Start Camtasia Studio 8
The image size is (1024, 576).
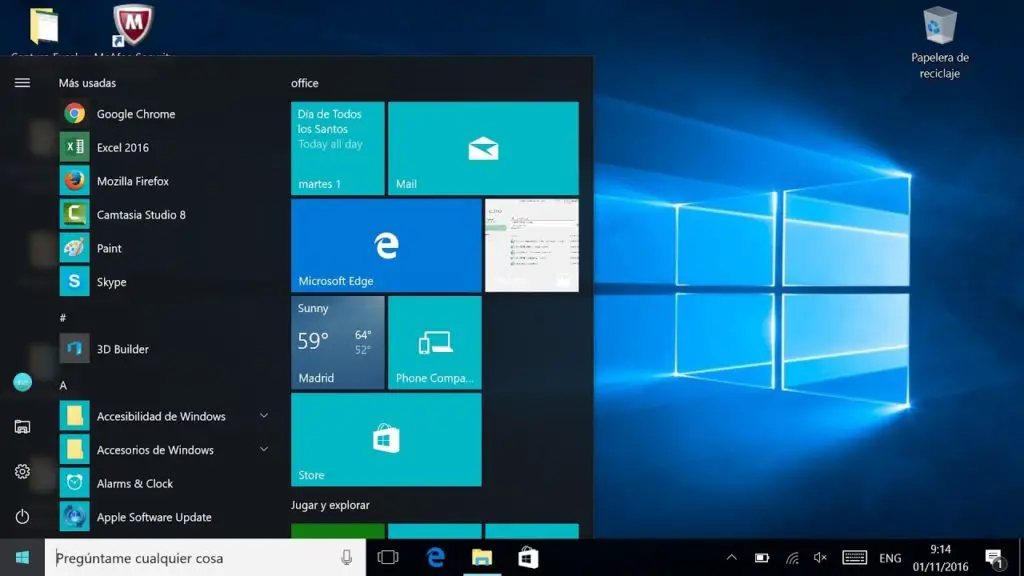click(140, 215)
